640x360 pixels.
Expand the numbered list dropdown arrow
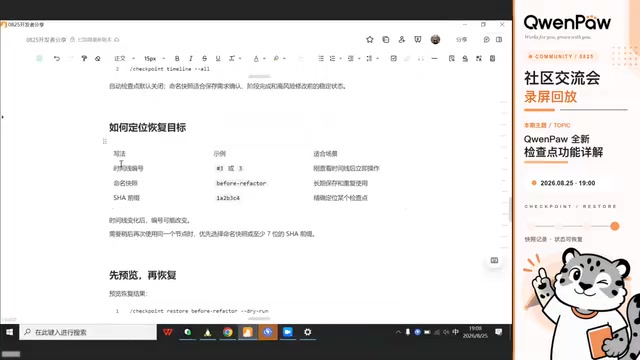[340, 59]
